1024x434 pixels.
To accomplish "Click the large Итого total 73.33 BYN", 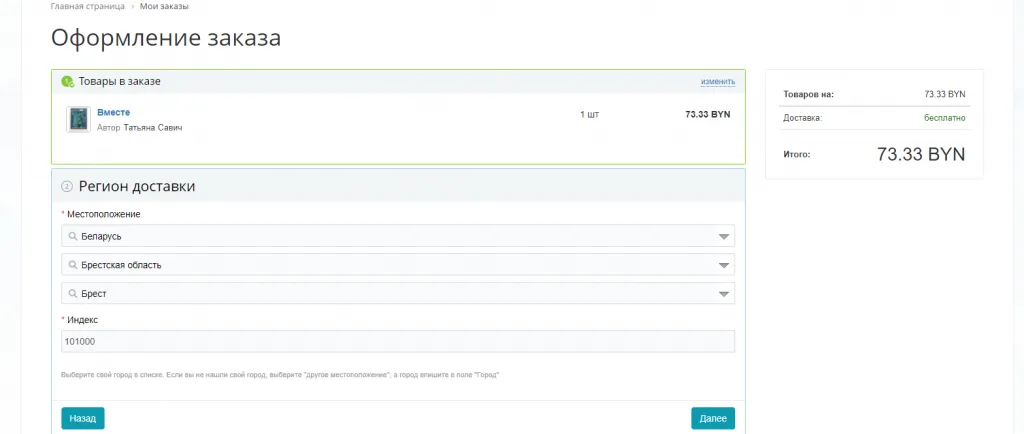I will [921, 155].
